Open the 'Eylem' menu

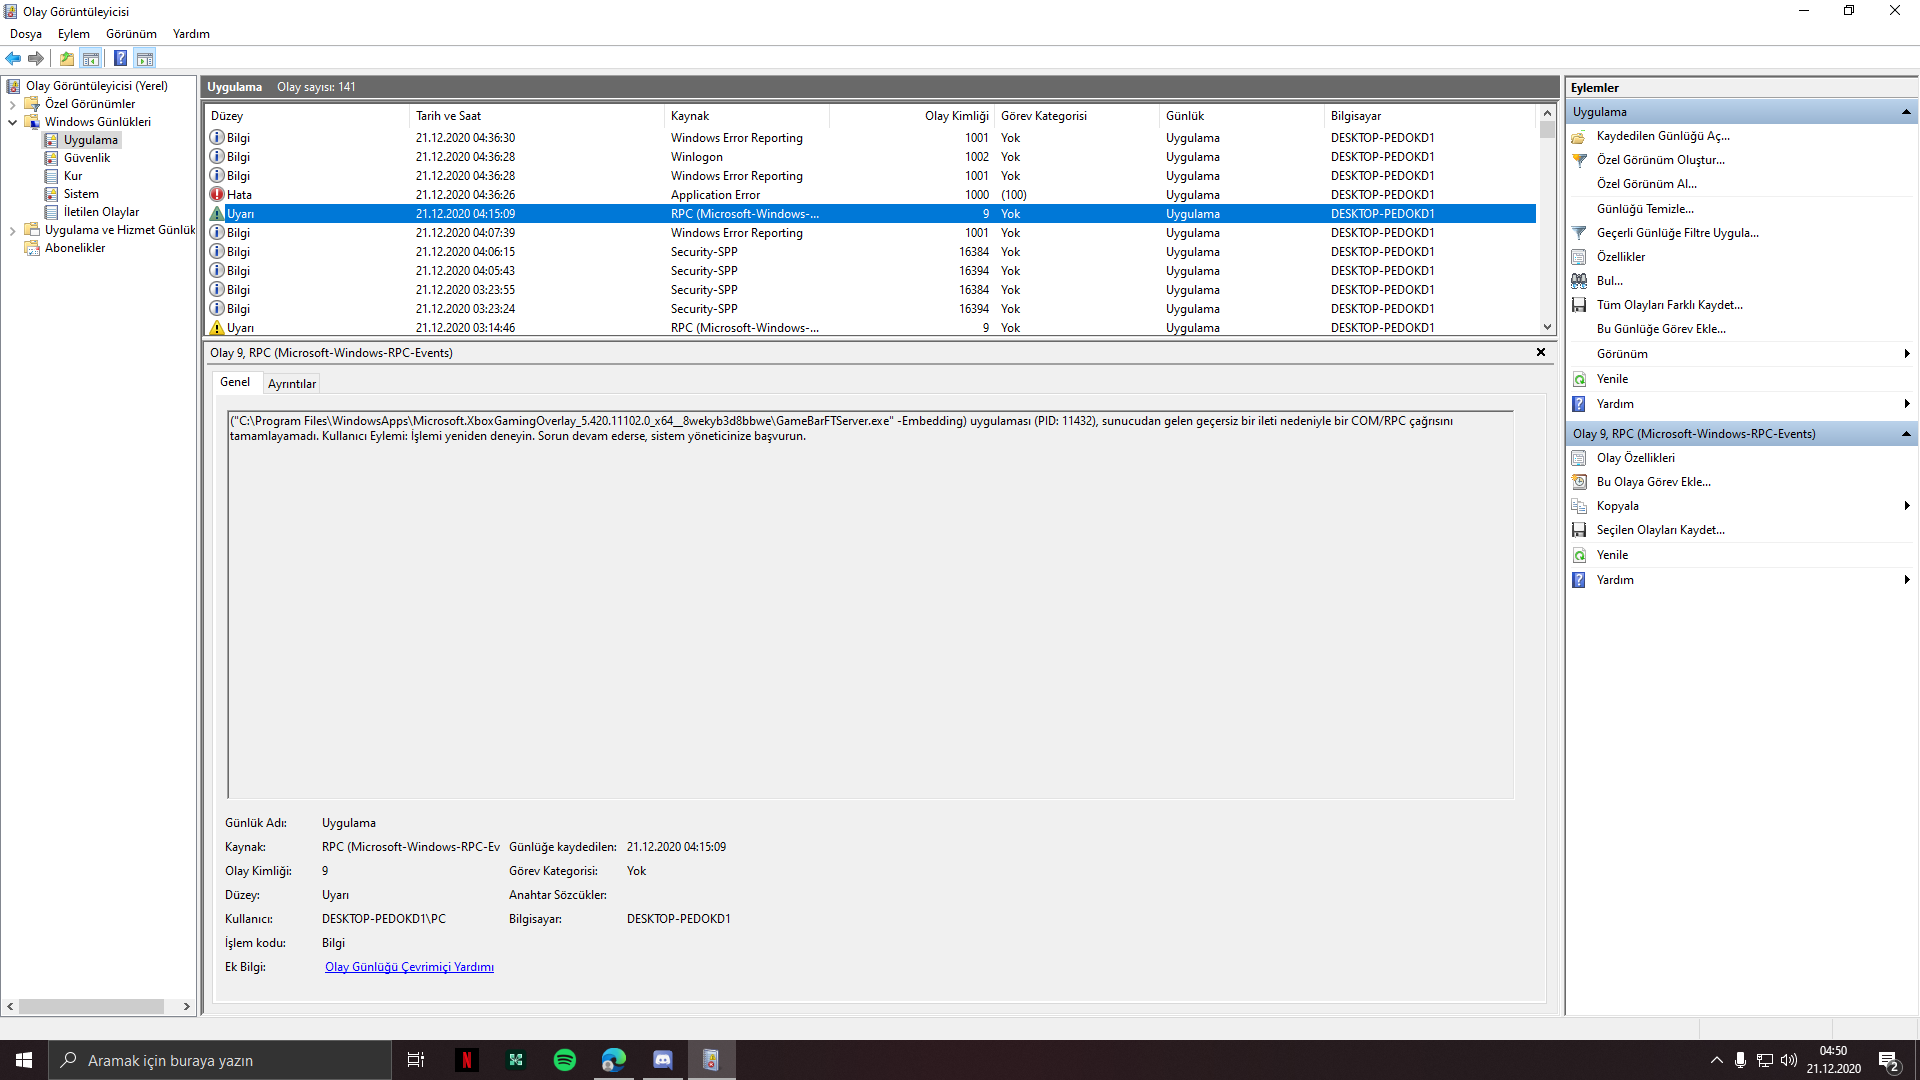tap(73, 34)
